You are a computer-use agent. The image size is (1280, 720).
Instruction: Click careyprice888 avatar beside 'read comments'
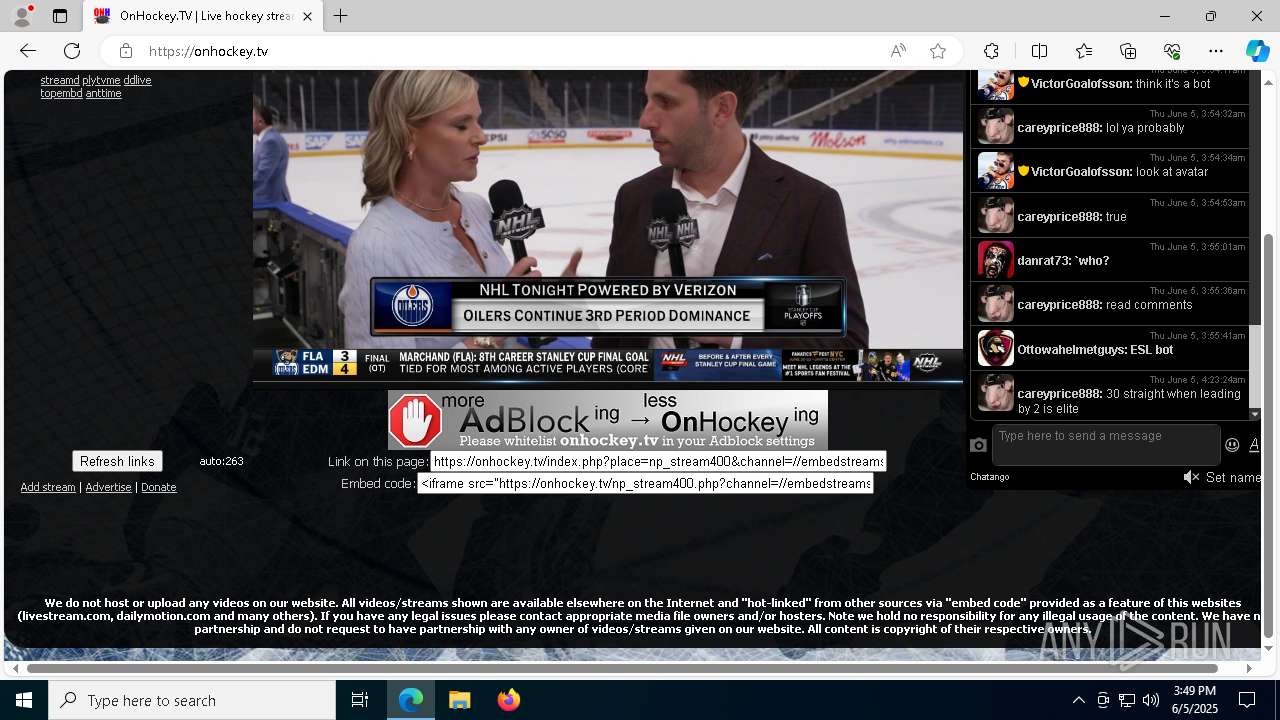click(x=996, y=304)
